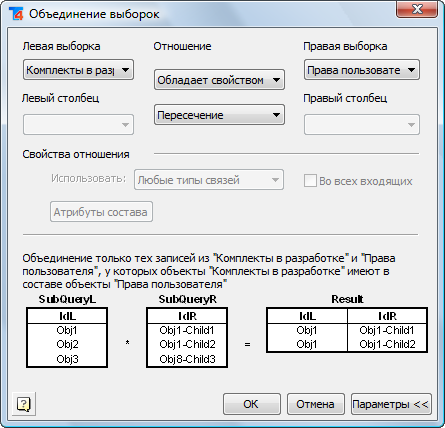The height and width of the screenshot is (428, 445).
Task: Collapse options with Параметры << button
Action: pyautogui.click(x=391, y=404)
